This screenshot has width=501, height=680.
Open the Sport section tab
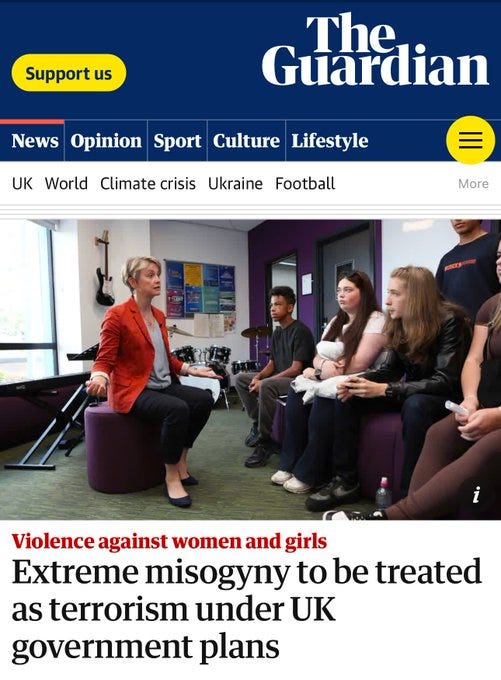point(177,141)
